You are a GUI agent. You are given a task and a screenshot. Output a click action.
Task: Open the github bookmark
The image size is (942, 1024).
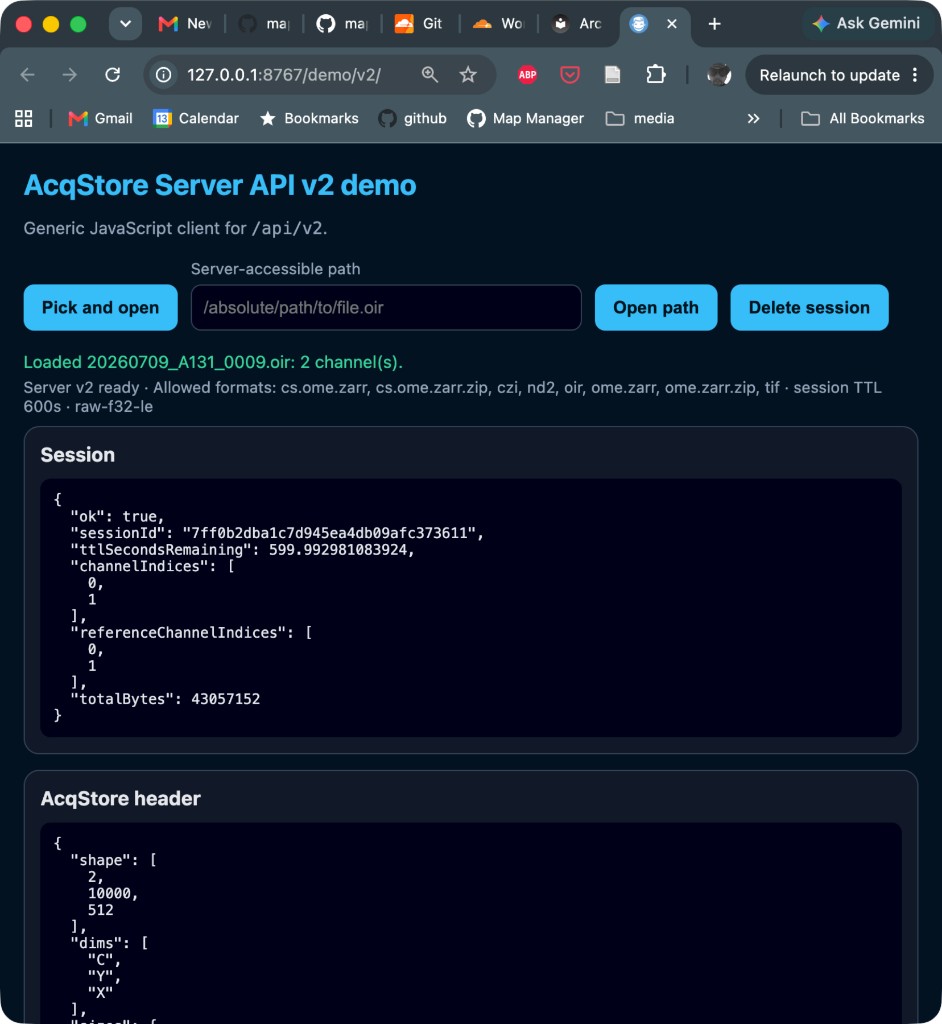click(412, 118)
